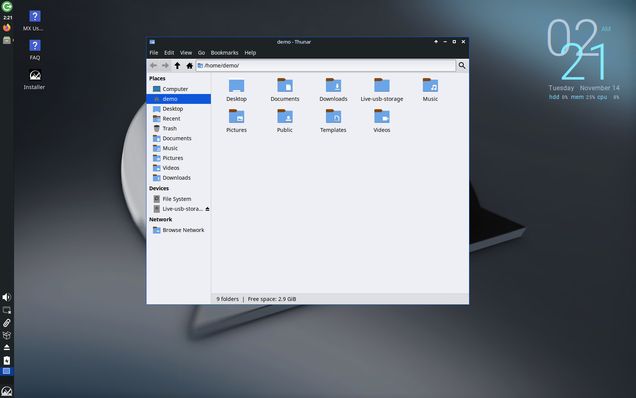Open the Help menu

pos(250,53)
